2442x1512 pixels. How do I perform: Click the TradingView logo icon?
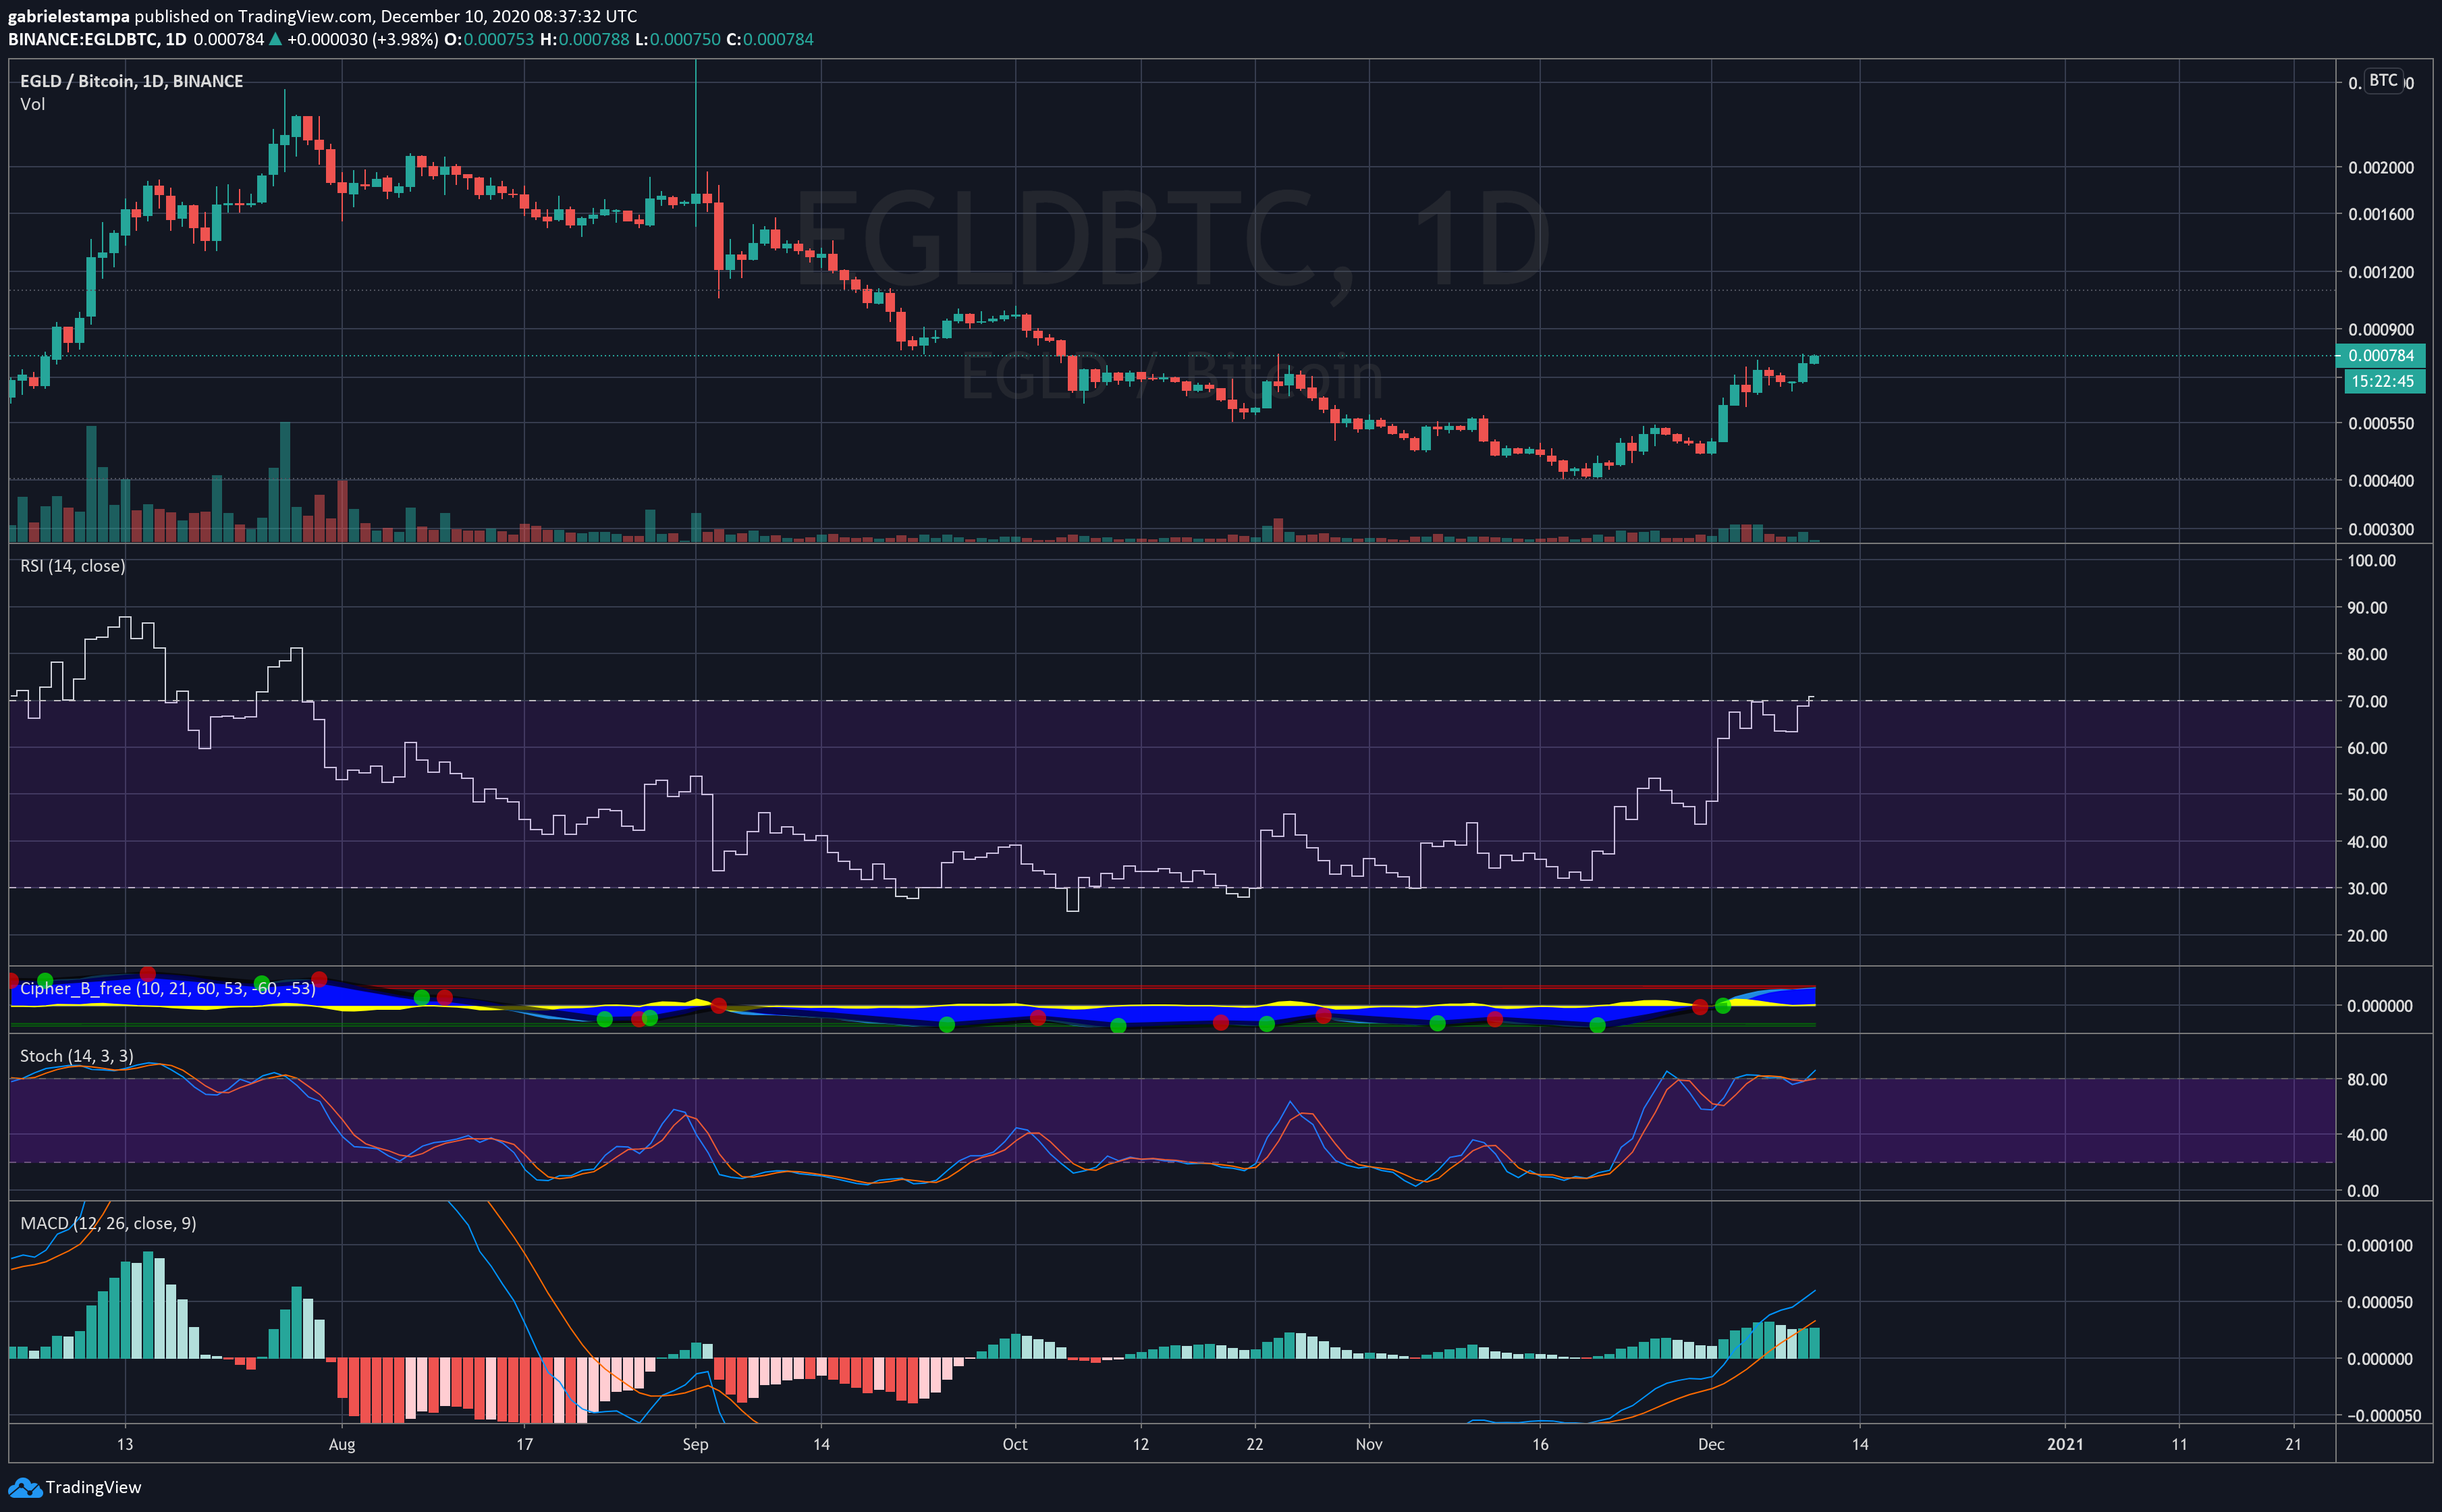tap(25, 1487)
